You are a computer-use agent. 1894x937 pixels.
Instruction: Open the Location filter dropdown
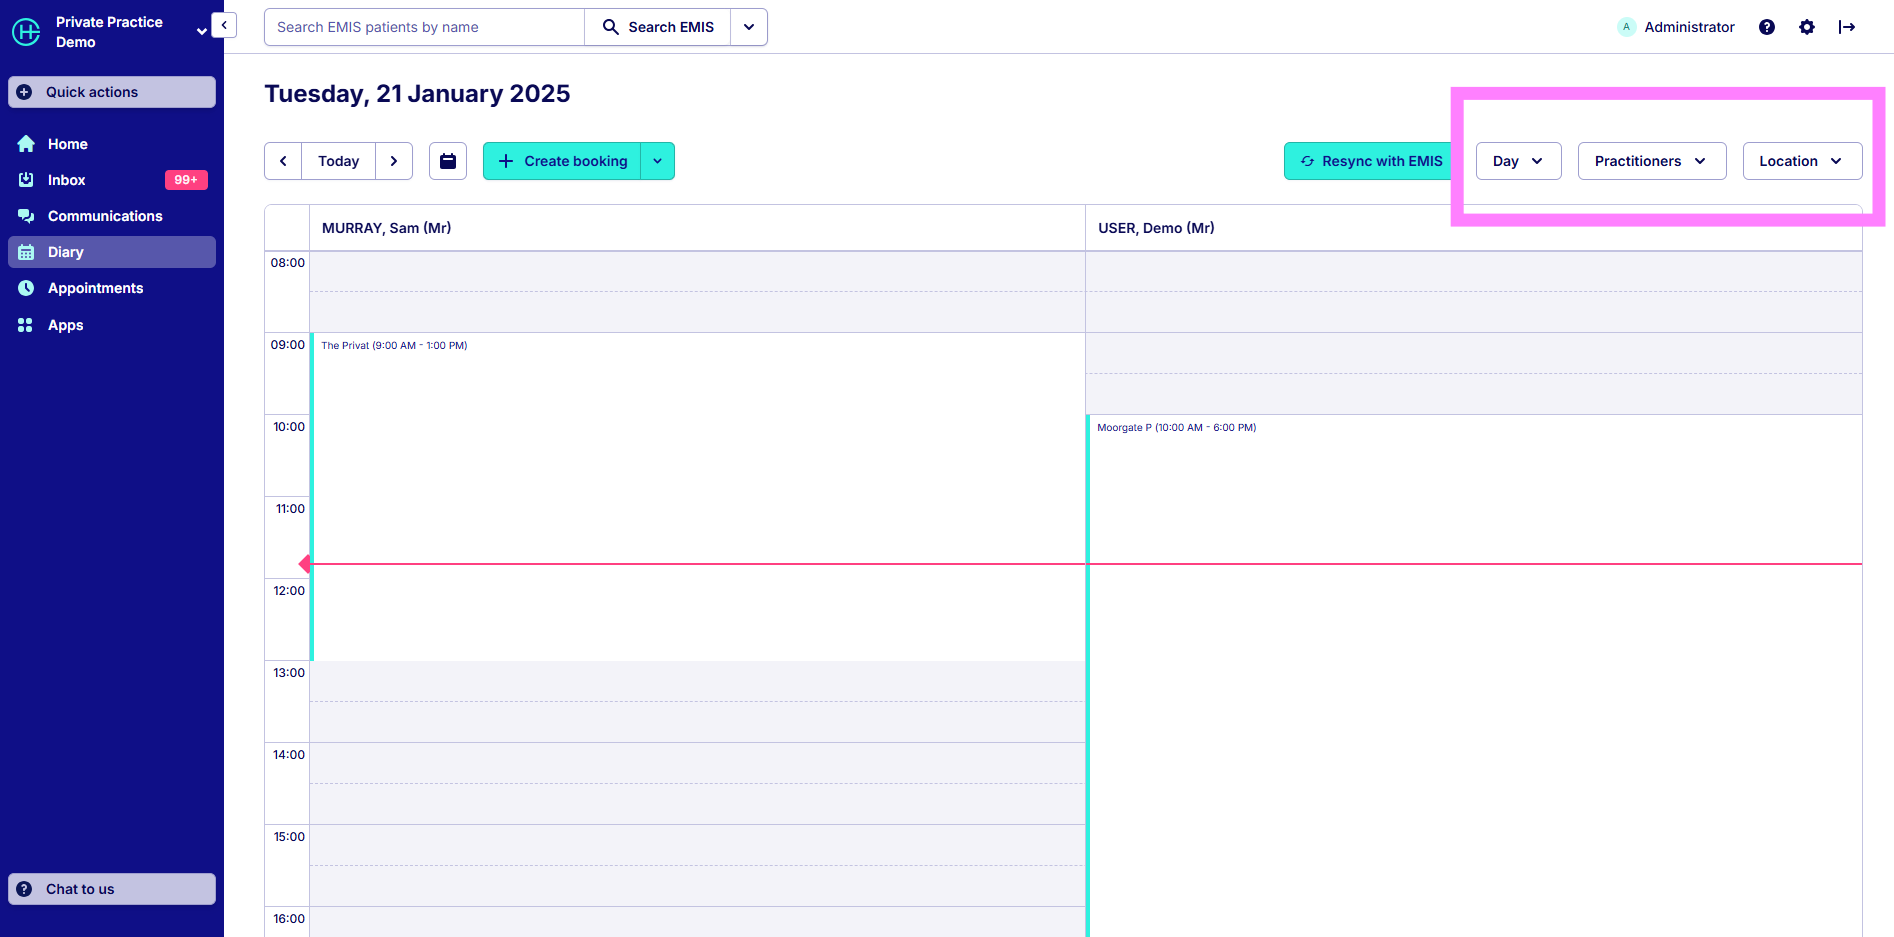[x=1801, y=161]
